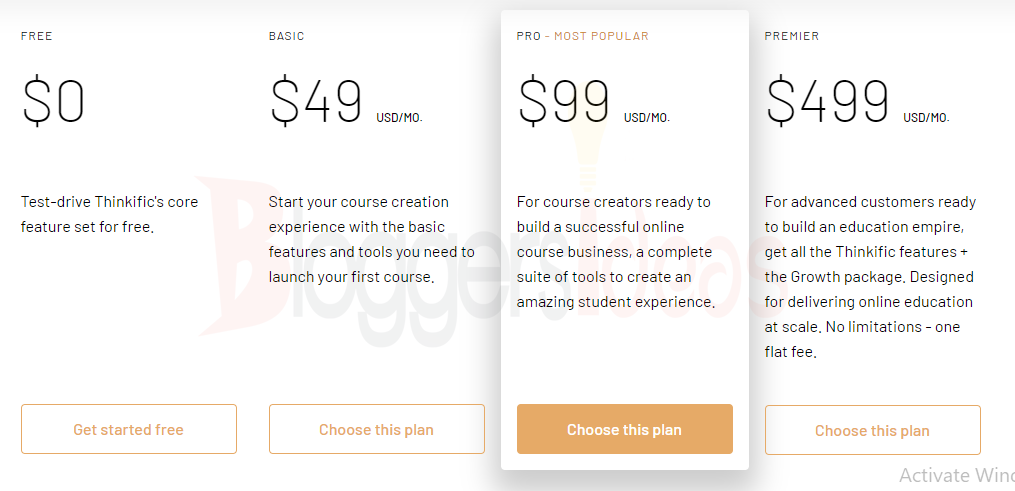Click the $499 price figure
This screenshot has width=1015, height=491.
828,101
